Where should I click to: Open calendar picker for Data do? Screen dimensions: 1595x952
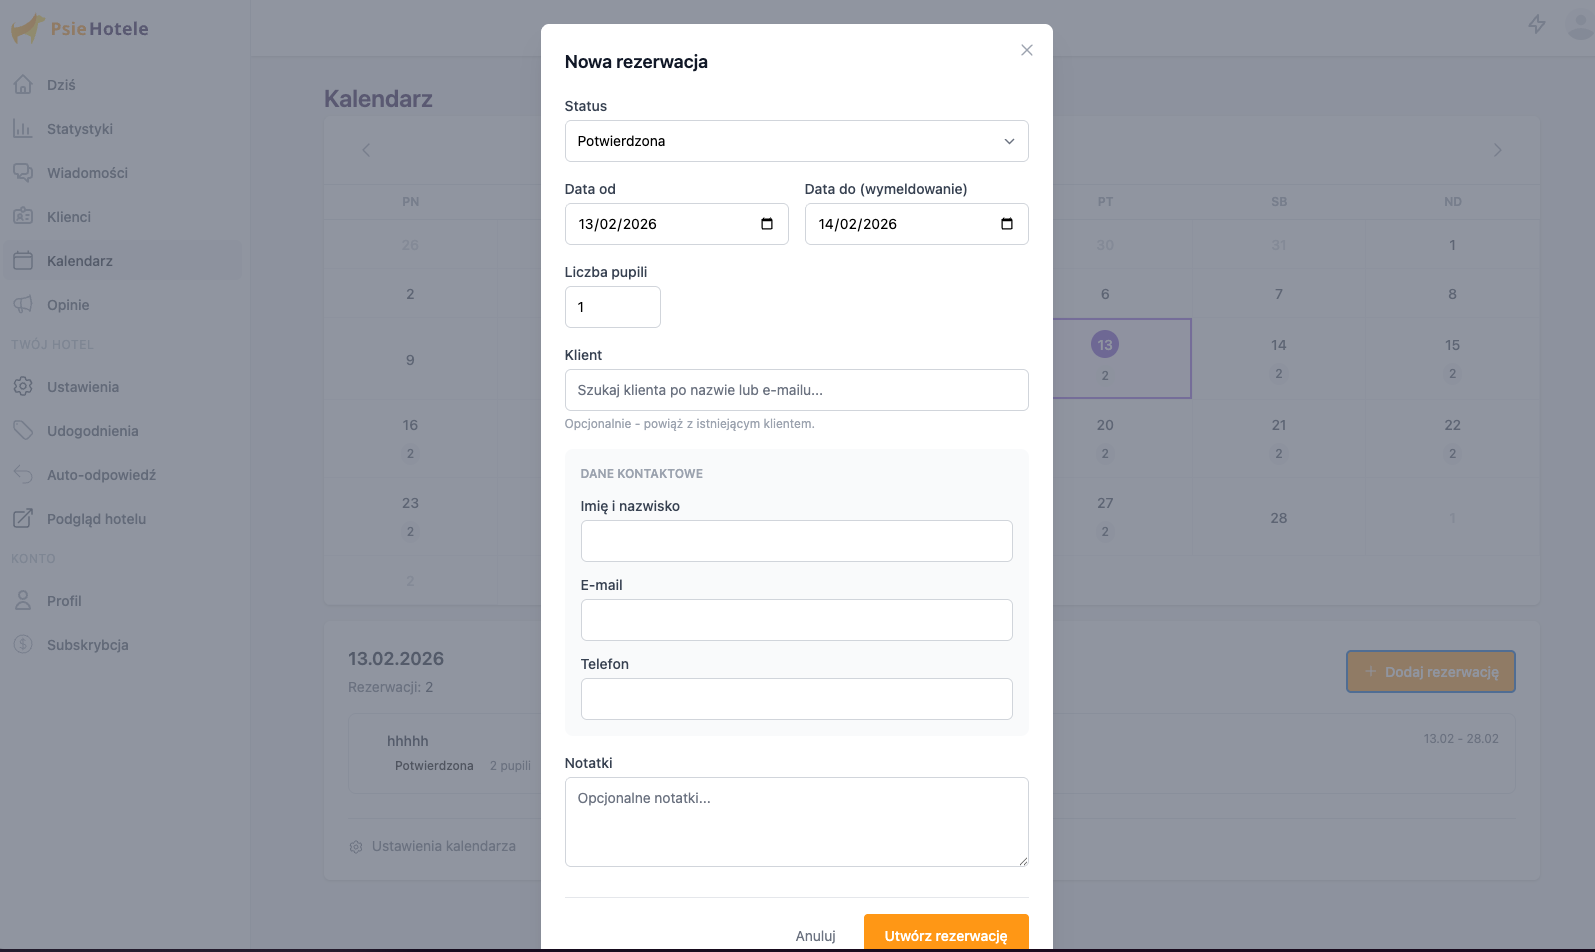1006,224
